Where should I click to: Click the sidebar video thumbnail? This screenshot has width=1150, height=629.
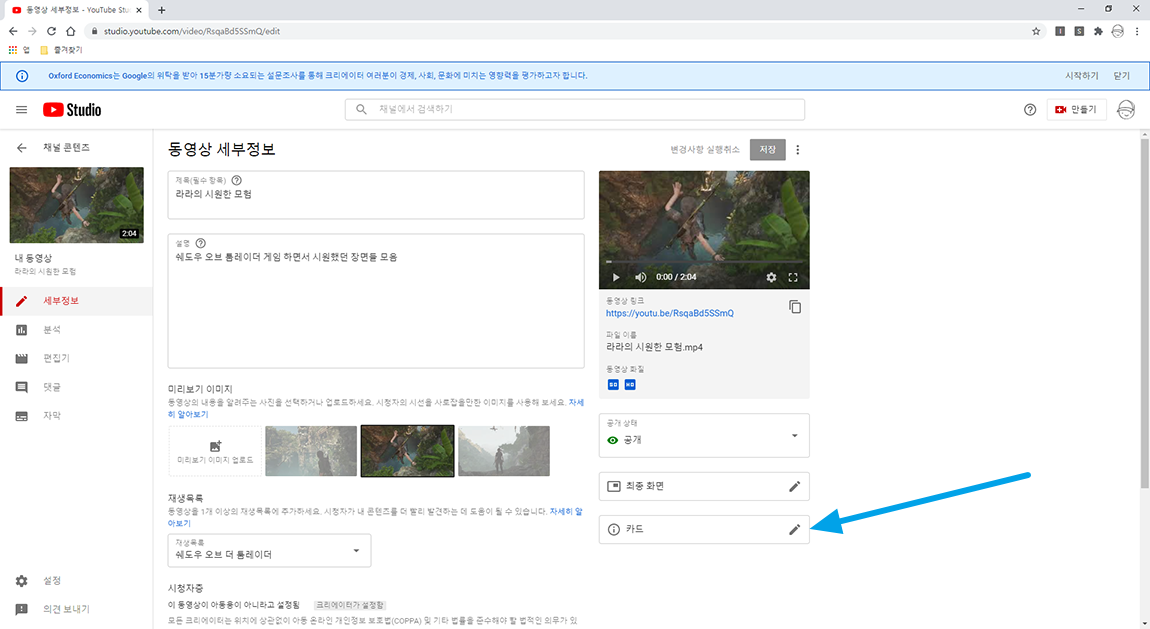[76, 205]
